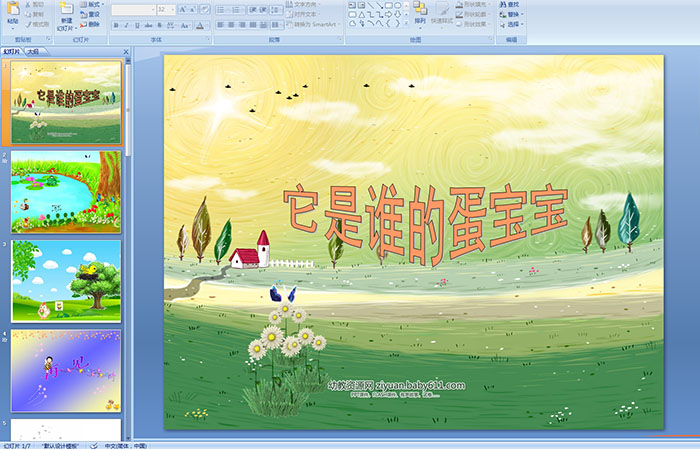Select the right arrow shape in gallery
This screenshot has width=700, height=449.
(389, 15)
